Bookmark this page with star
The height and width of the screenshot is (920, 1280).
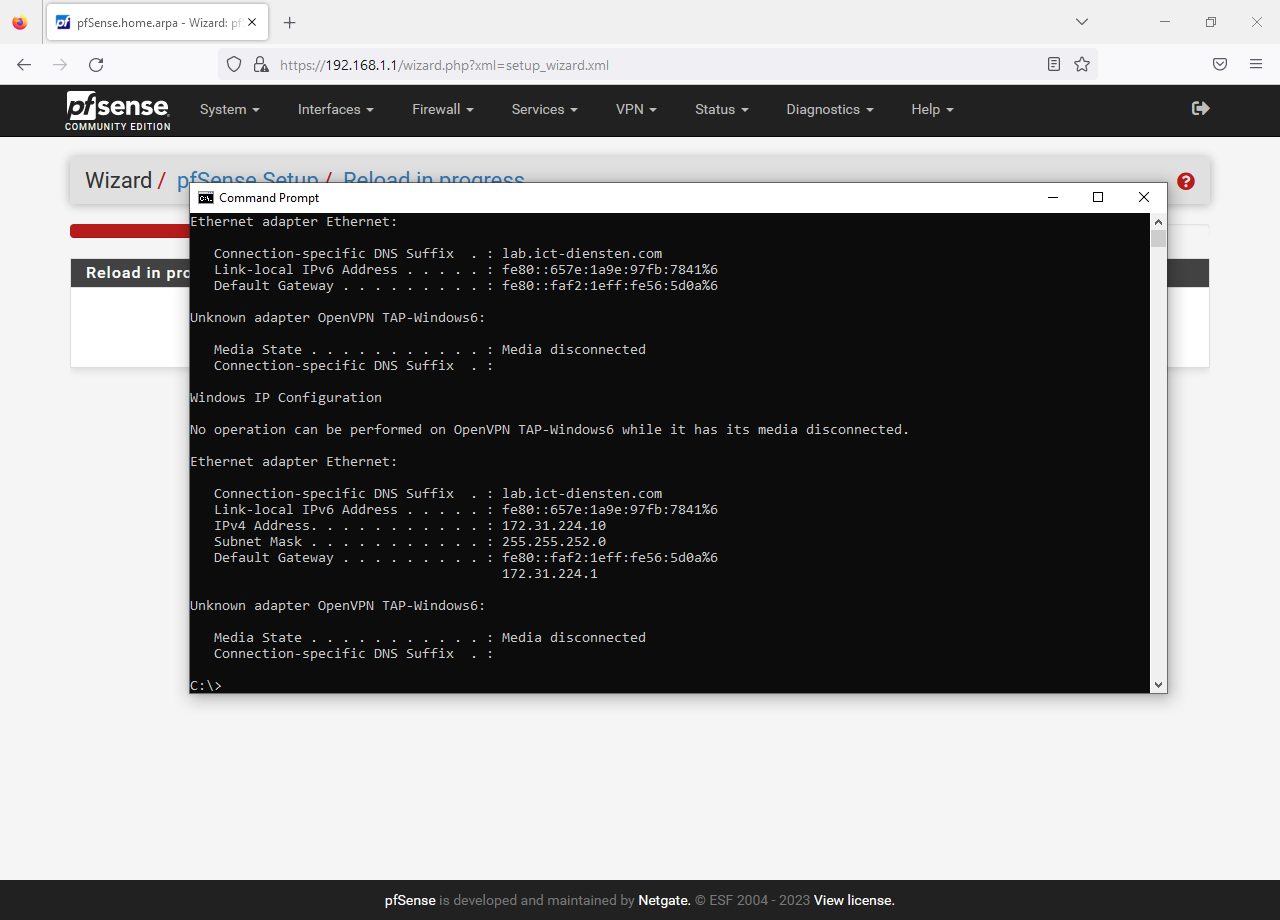[x=1082, y=64]
